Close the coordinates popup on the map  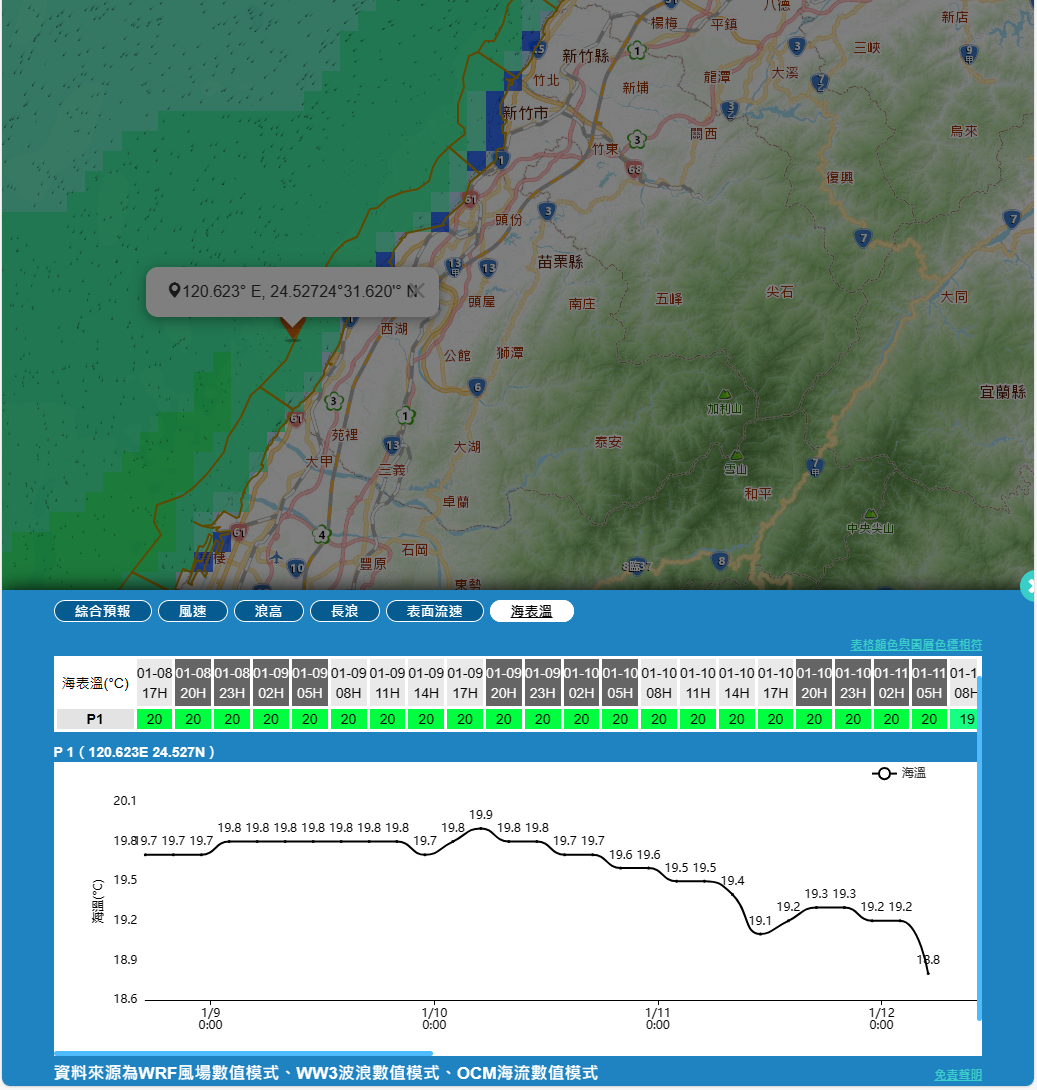419,290
